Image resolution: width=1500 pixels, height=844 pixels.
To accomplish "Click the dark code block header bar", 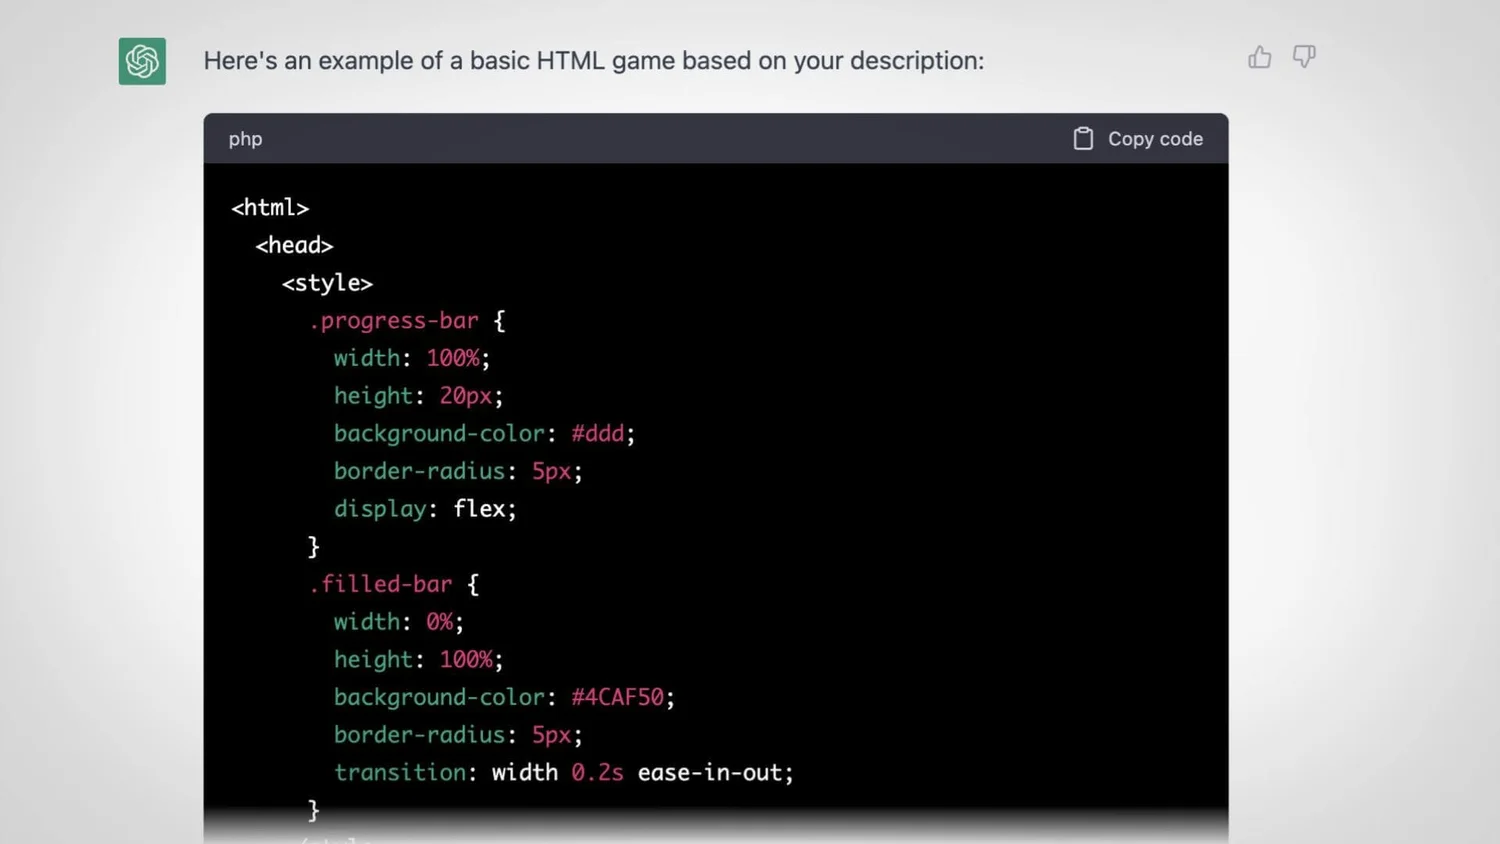I will pos(700,138).
